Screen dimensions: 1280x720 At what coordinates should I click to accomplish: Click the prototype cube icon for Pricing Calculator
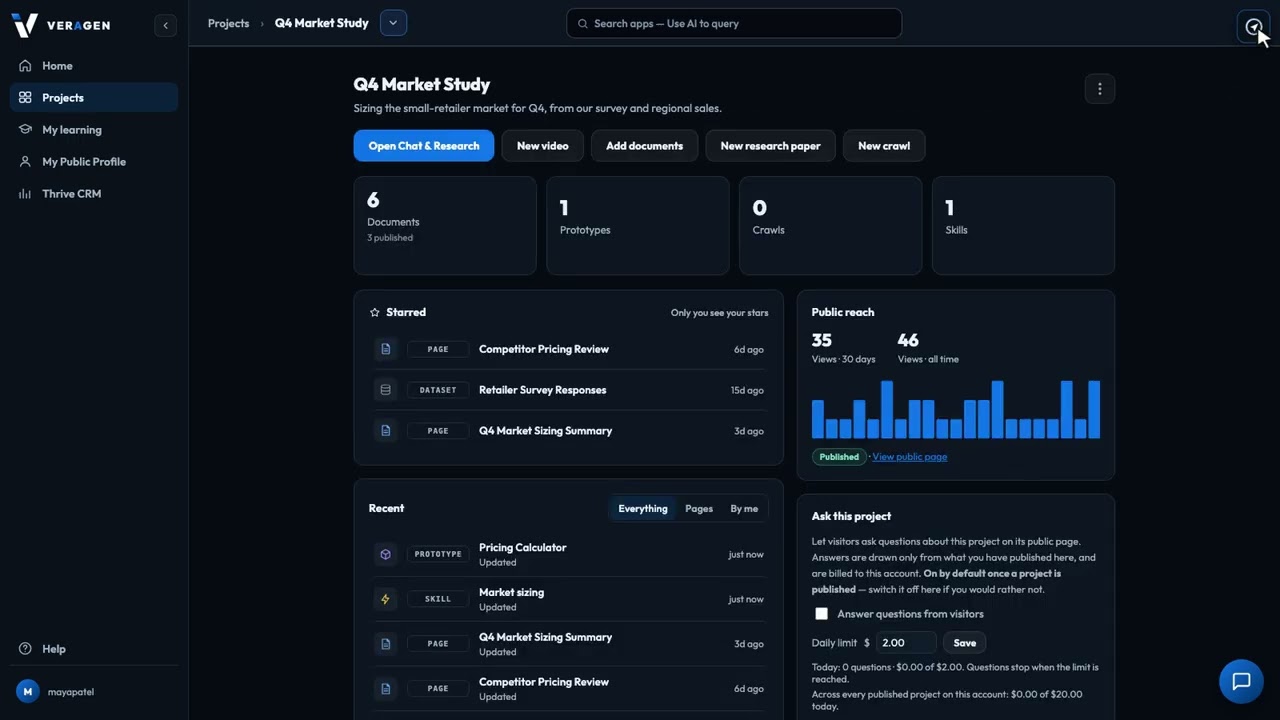[386, 554]
